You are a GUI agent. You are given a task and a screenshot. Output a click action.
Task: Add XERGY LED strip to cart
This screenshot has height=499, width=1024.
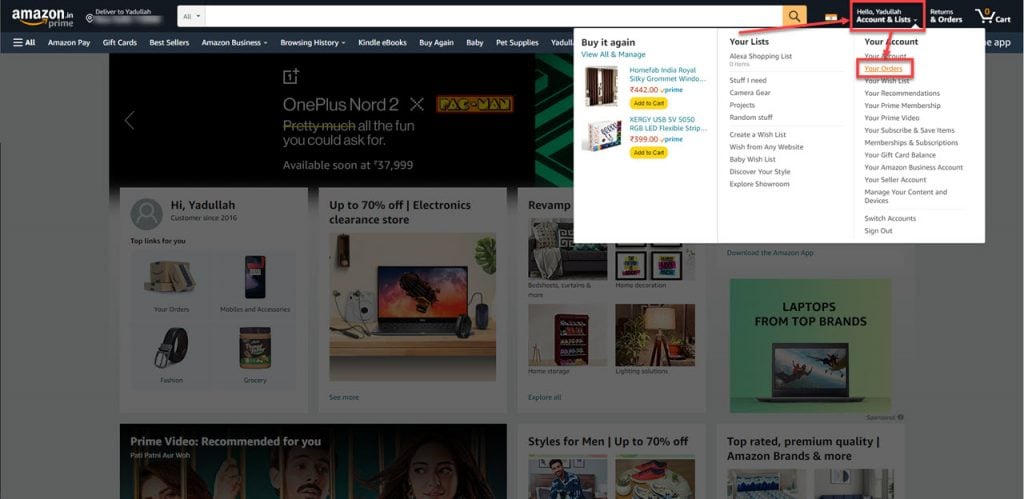click(648, 153)
